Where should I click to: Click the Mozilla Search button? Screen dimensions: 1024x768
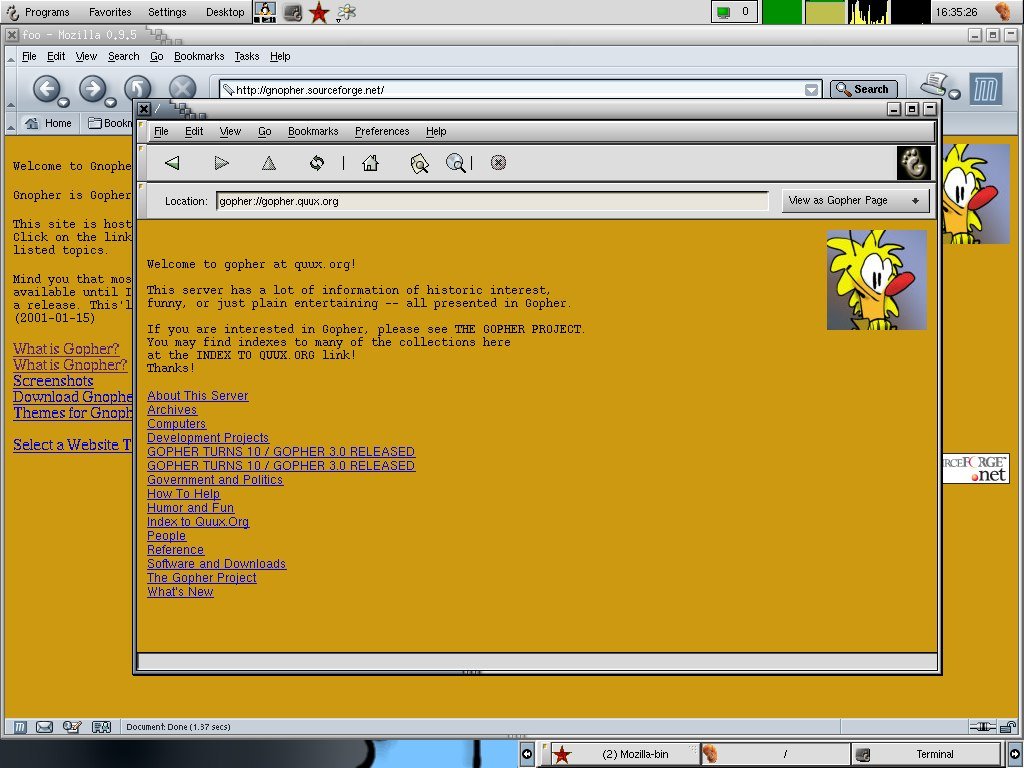tap(862, 89)
